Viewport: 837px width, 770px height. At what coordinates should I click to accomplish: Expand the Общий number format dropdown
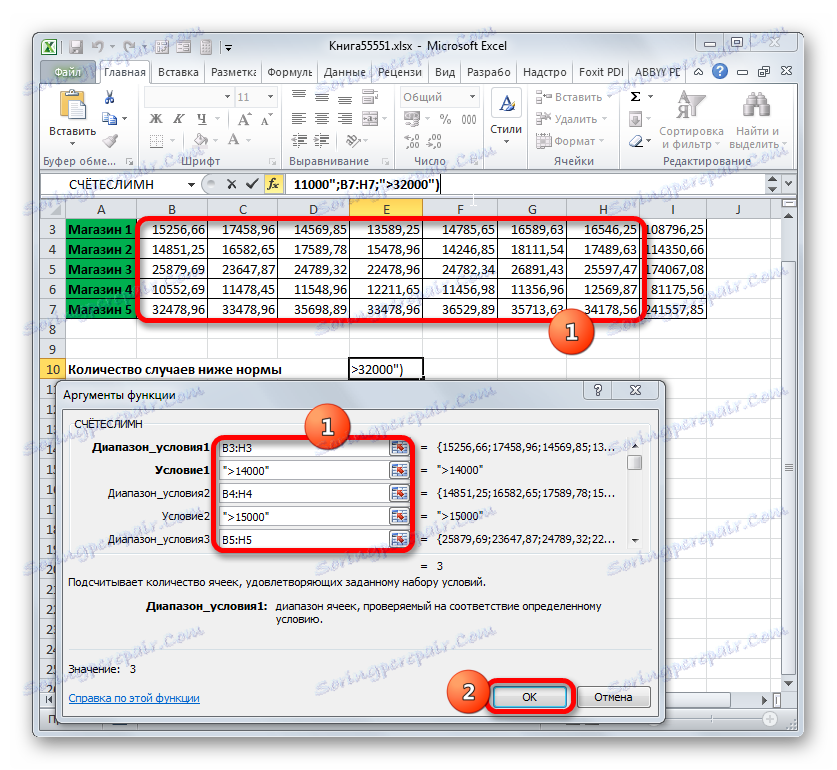pos(472,97)
